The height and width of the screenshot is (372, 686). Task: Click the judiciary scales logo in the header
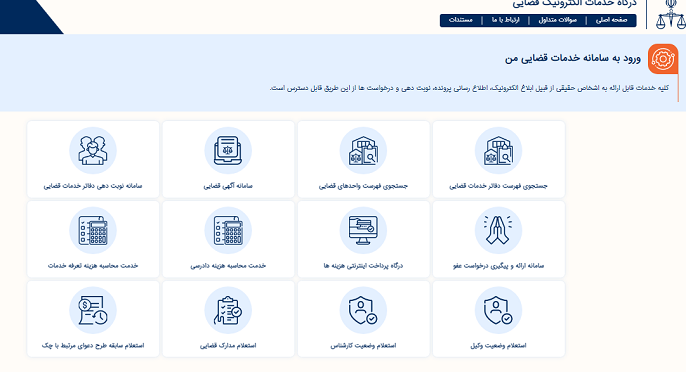pyautogui.click(x=670, y=15)
